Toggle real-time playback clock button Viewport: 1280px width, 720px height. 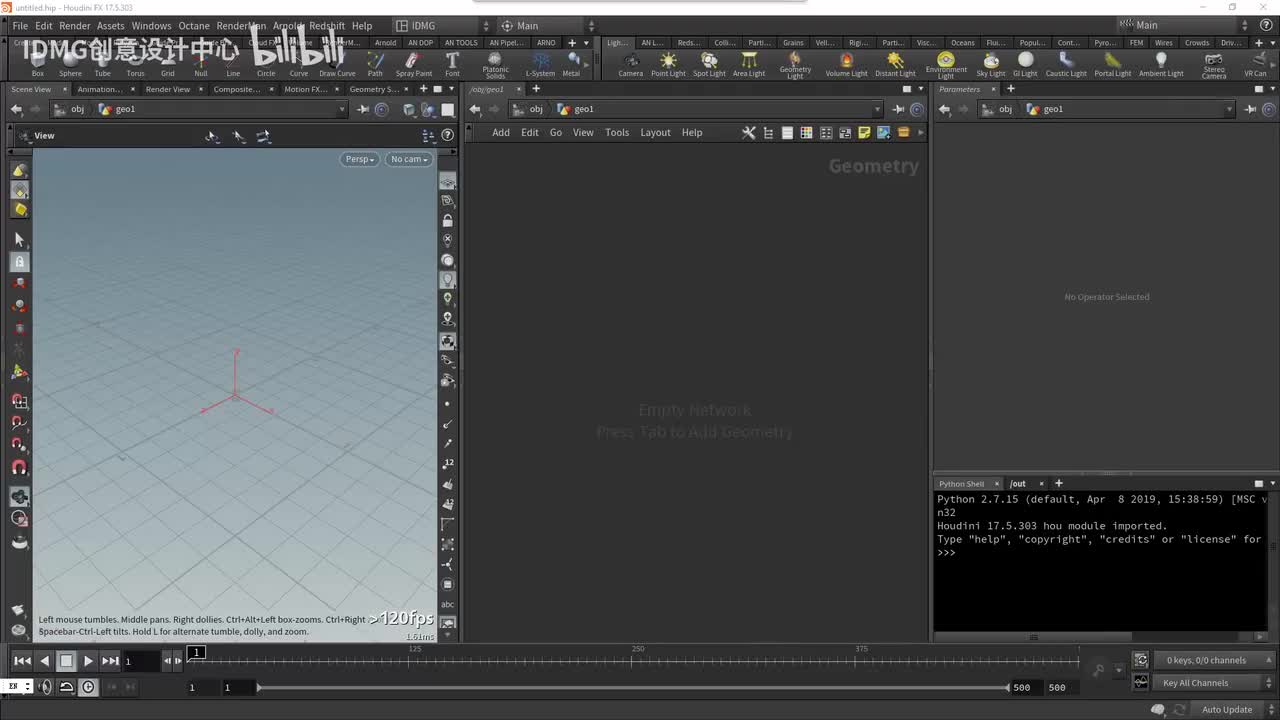[x=89, y=687]
